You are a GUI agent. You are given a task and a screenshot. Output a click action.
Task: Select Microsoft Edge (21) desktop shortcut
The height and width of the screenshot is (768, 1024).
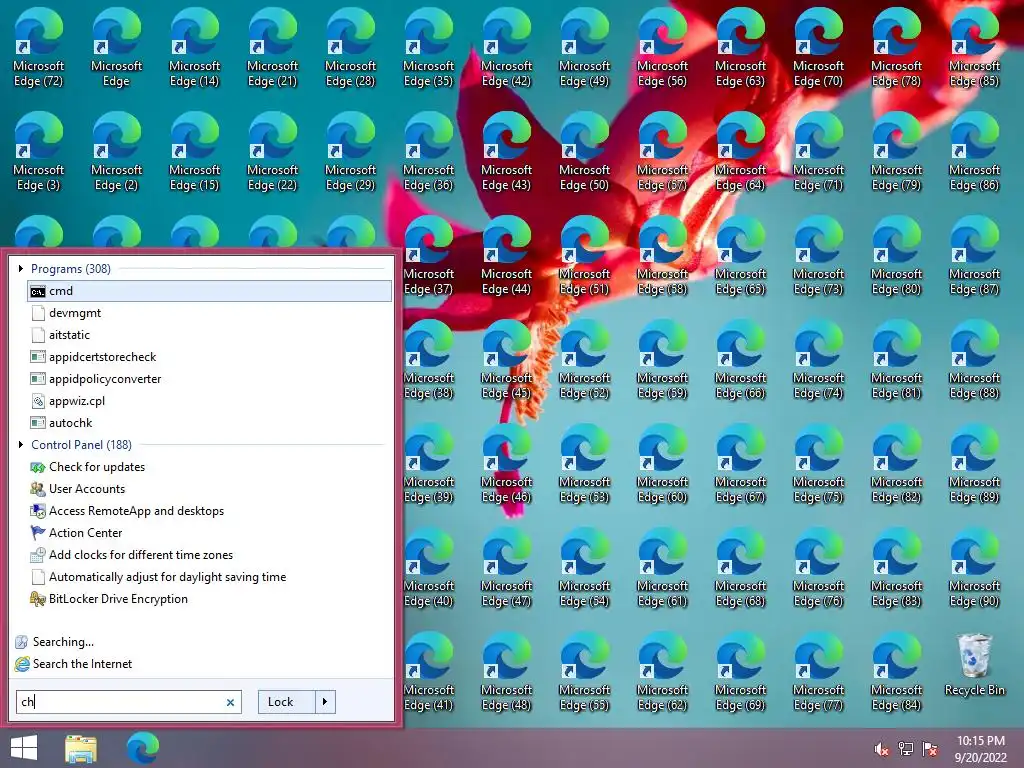[x=272, y=48]
